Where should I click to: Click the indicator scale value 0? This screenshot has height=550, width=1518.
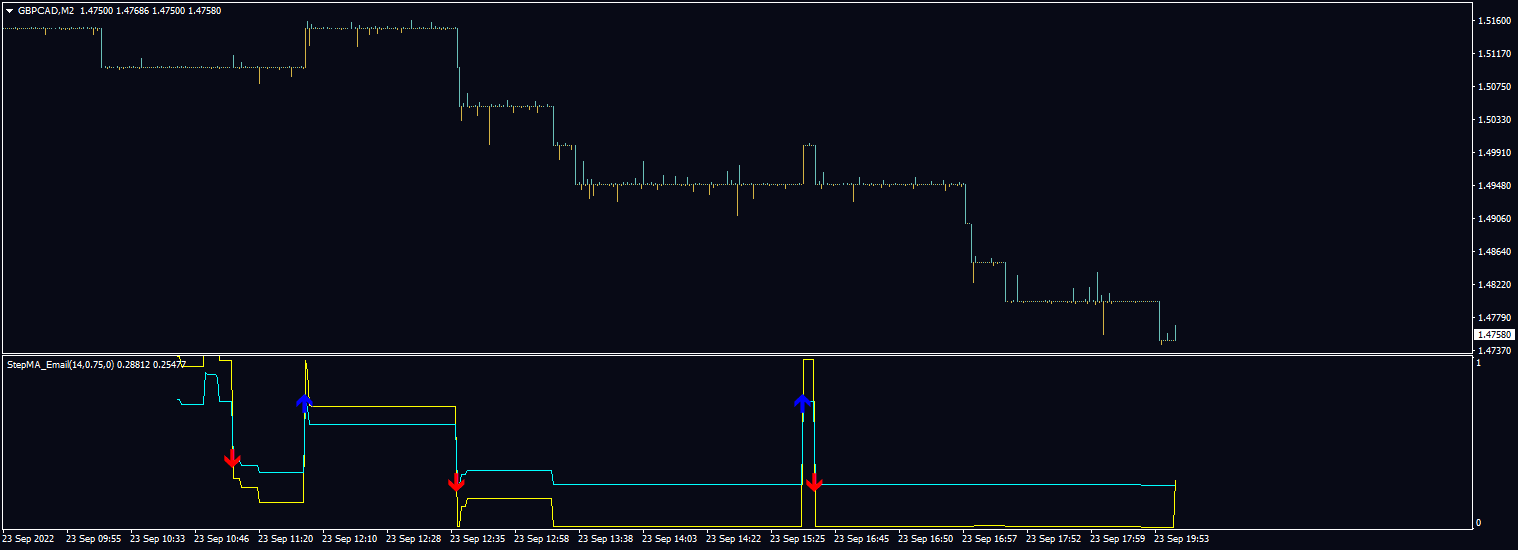[x=1480, y=523]
